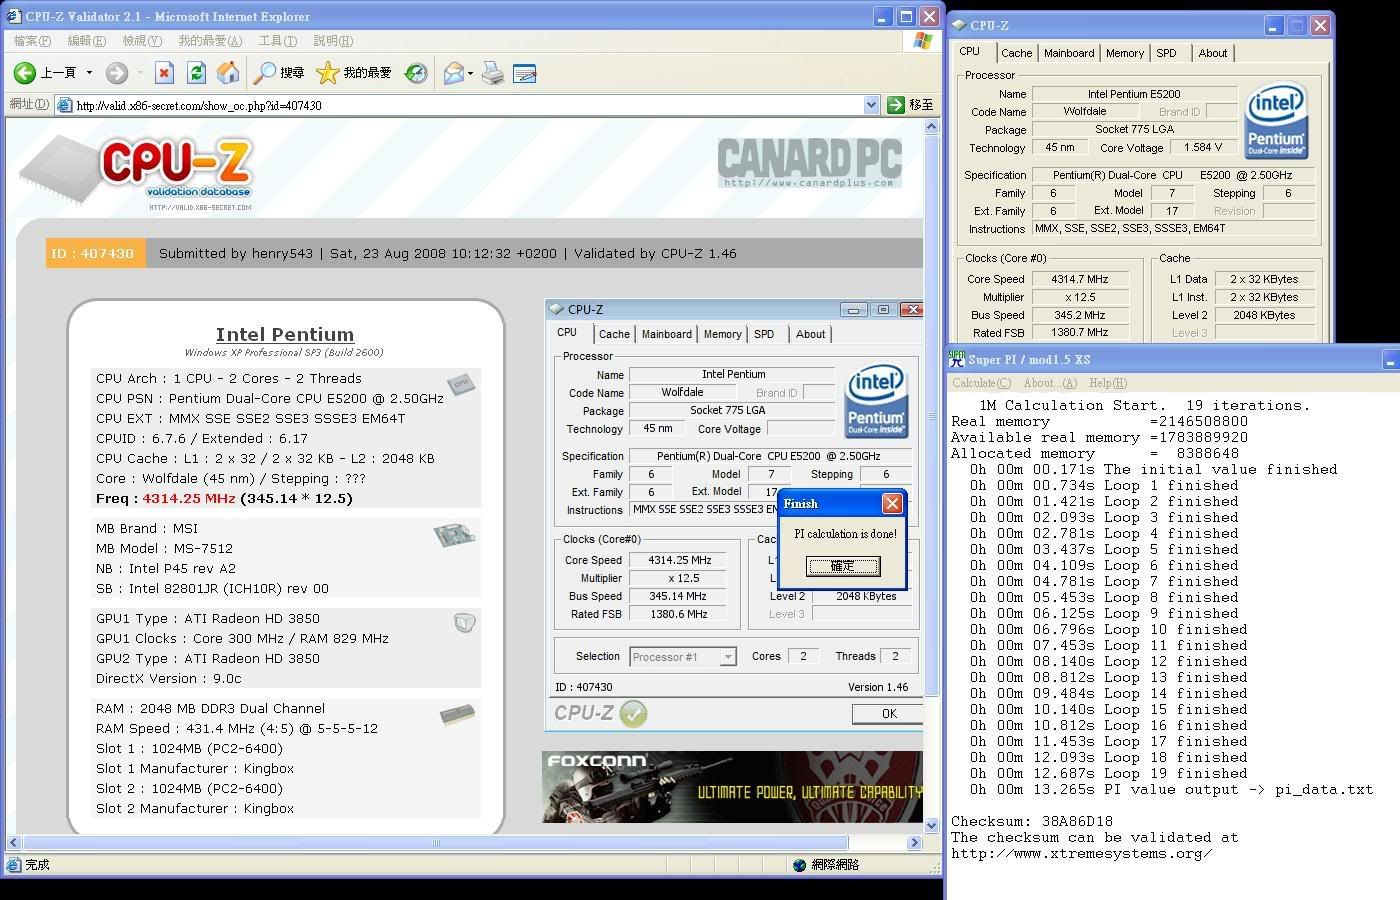
Task: Click the Forward arrow in IE toolbar
Action: pos(117,72)
